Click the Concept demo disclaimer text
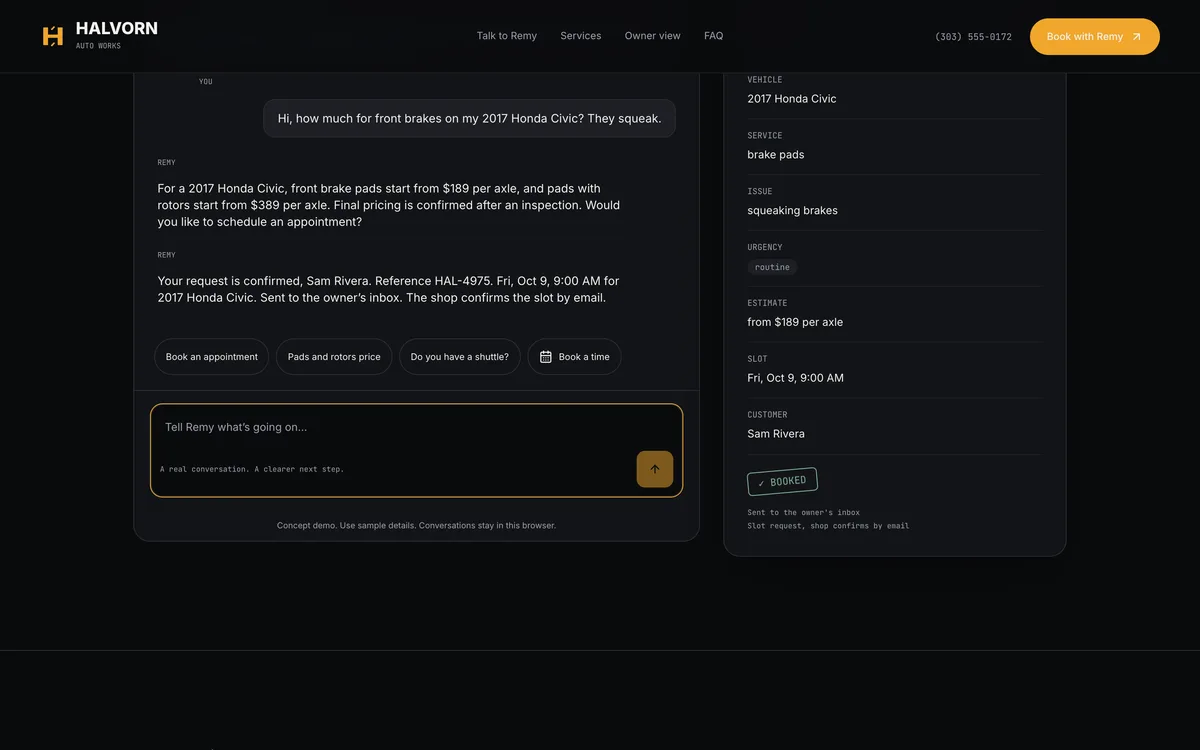 click(416, 525)
